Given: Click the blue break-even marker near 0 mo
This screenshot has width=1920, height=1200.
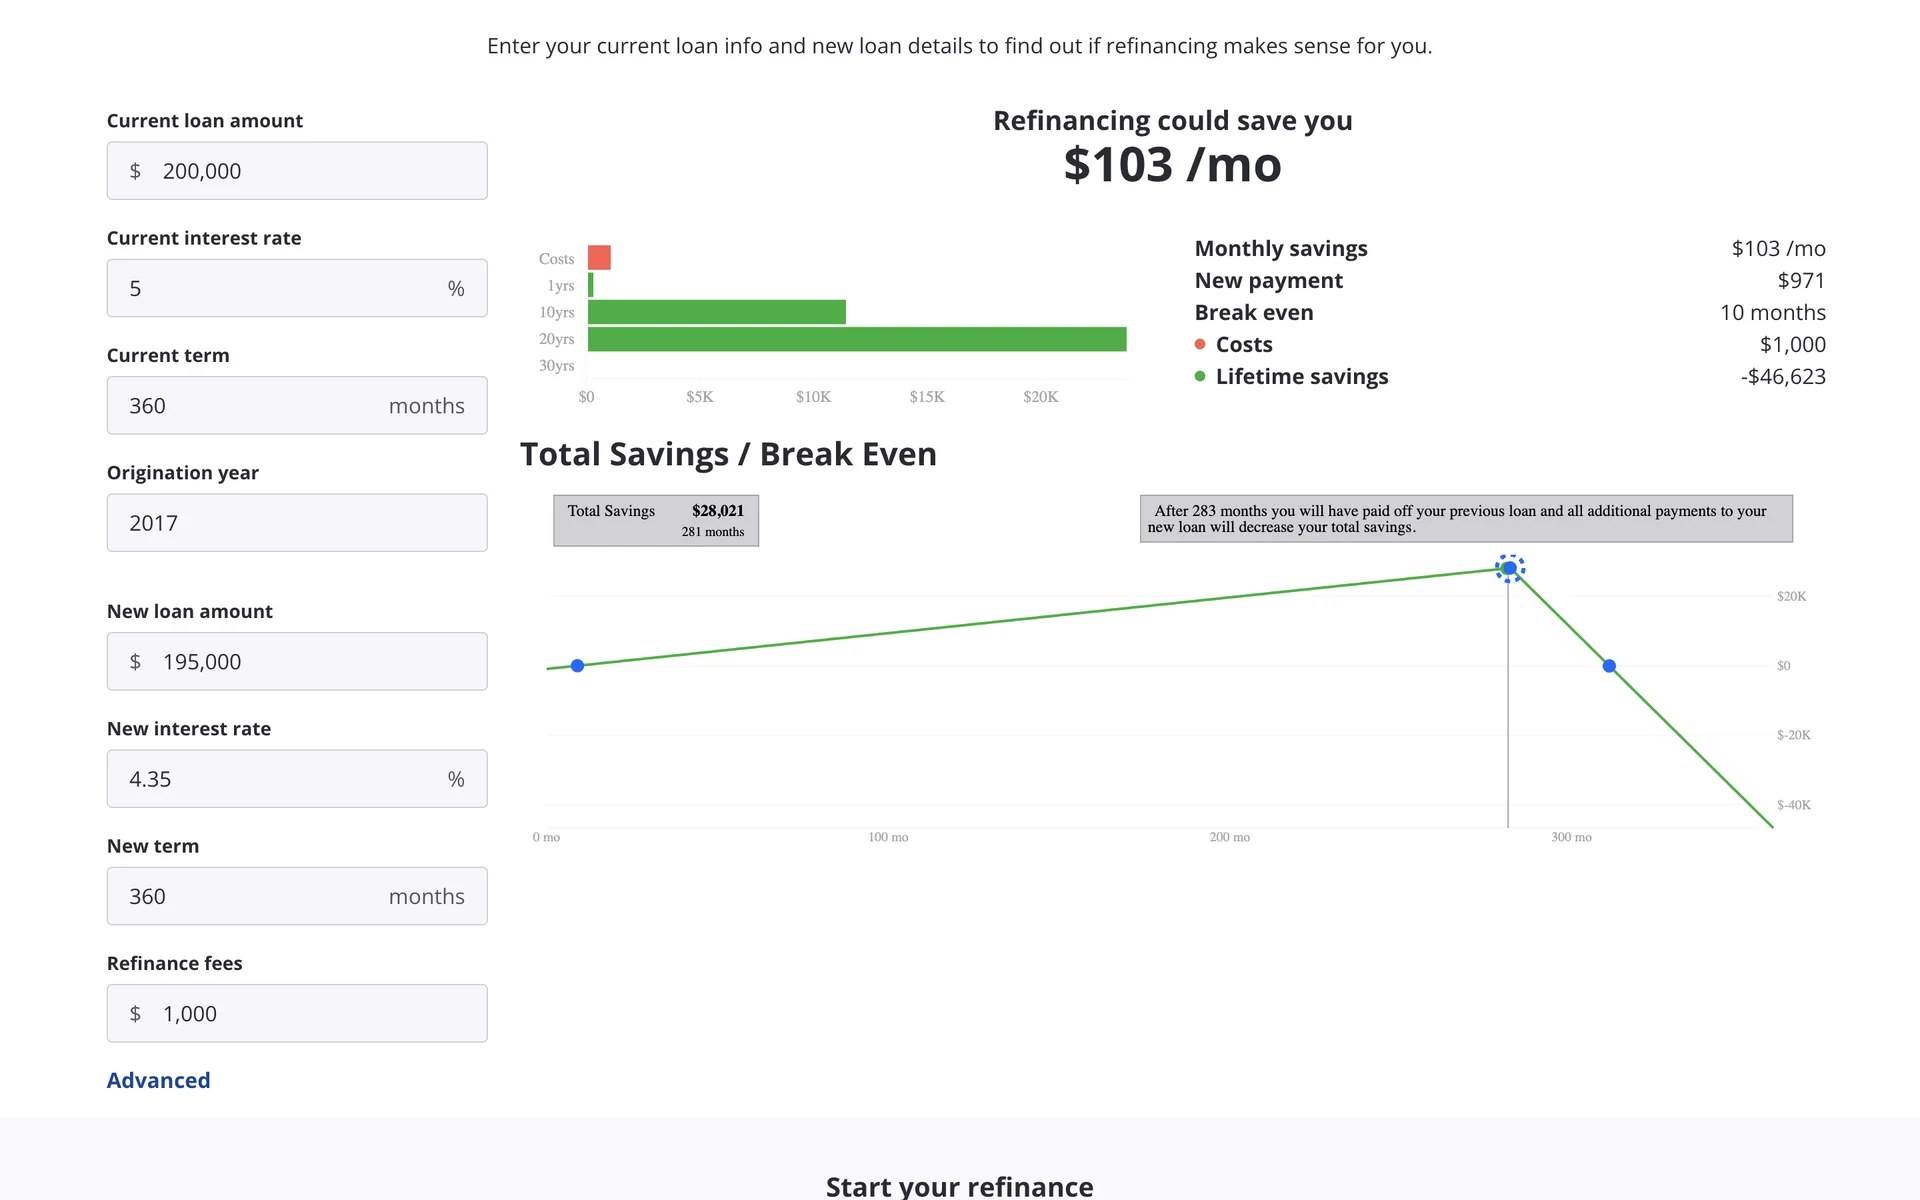Looking at the screenshot, I should tap(577, 666).
